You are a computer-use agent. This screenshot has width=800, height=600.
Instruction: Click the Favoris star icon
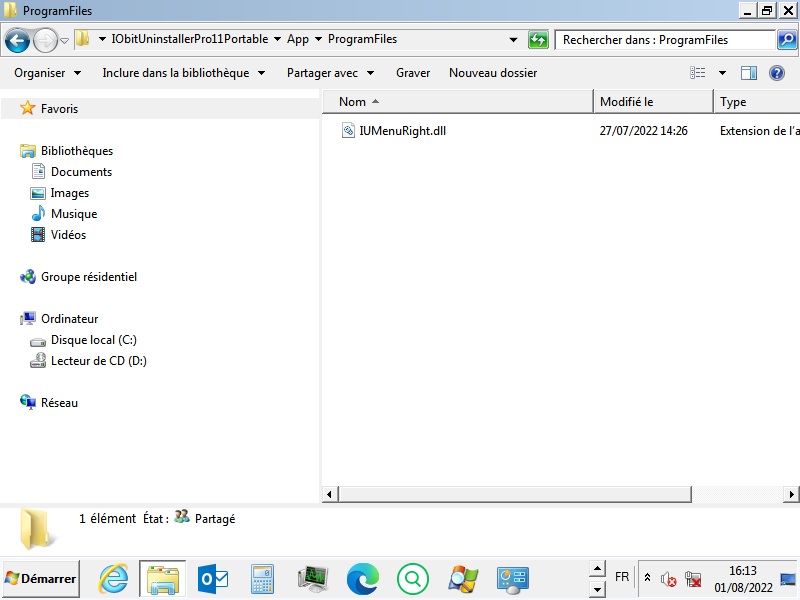tap(28, 108)
